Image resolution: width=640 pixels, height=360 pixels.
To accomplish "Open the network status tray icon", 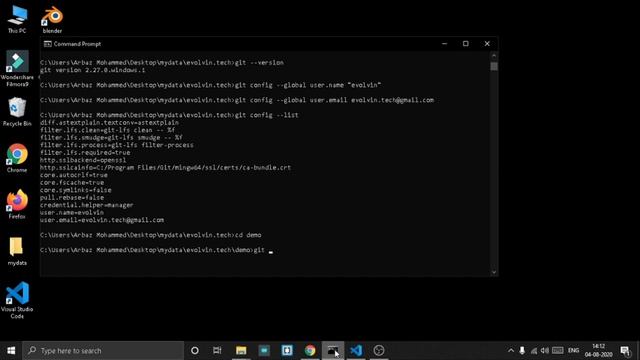I will 533,351.
